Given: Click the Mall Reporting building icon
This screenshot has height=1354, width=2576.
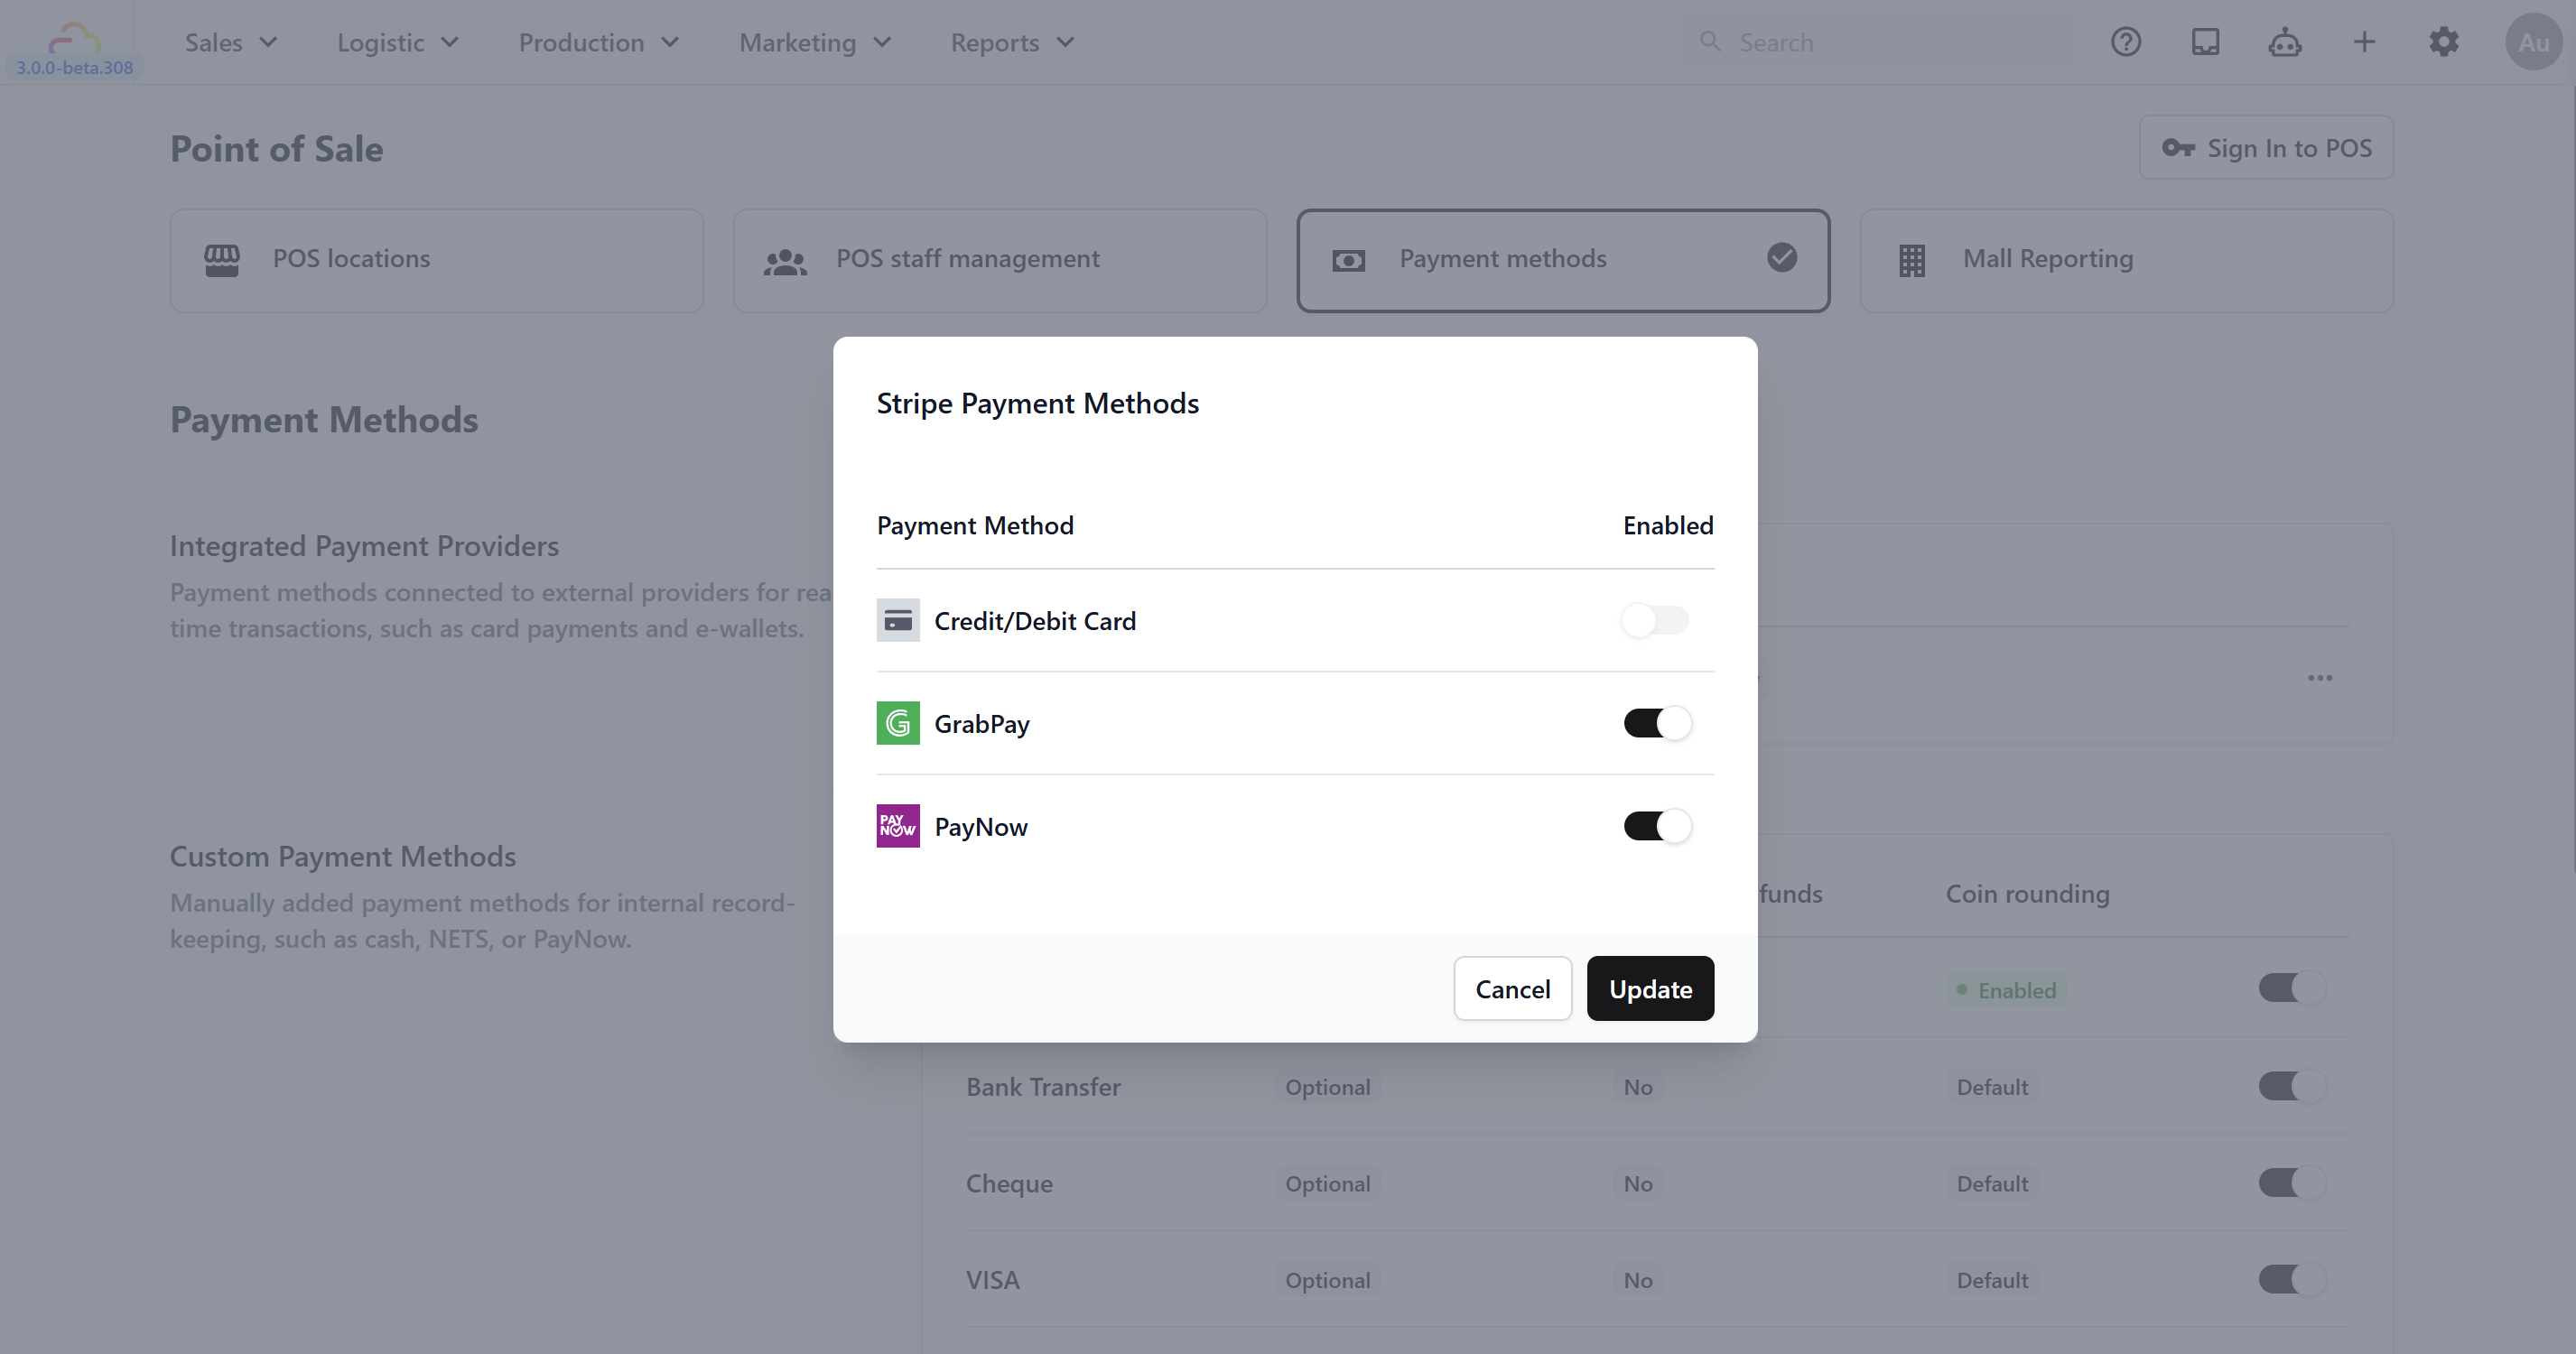Looking at the screenshot, I should pyautogui.click(x=1912, y=260).
